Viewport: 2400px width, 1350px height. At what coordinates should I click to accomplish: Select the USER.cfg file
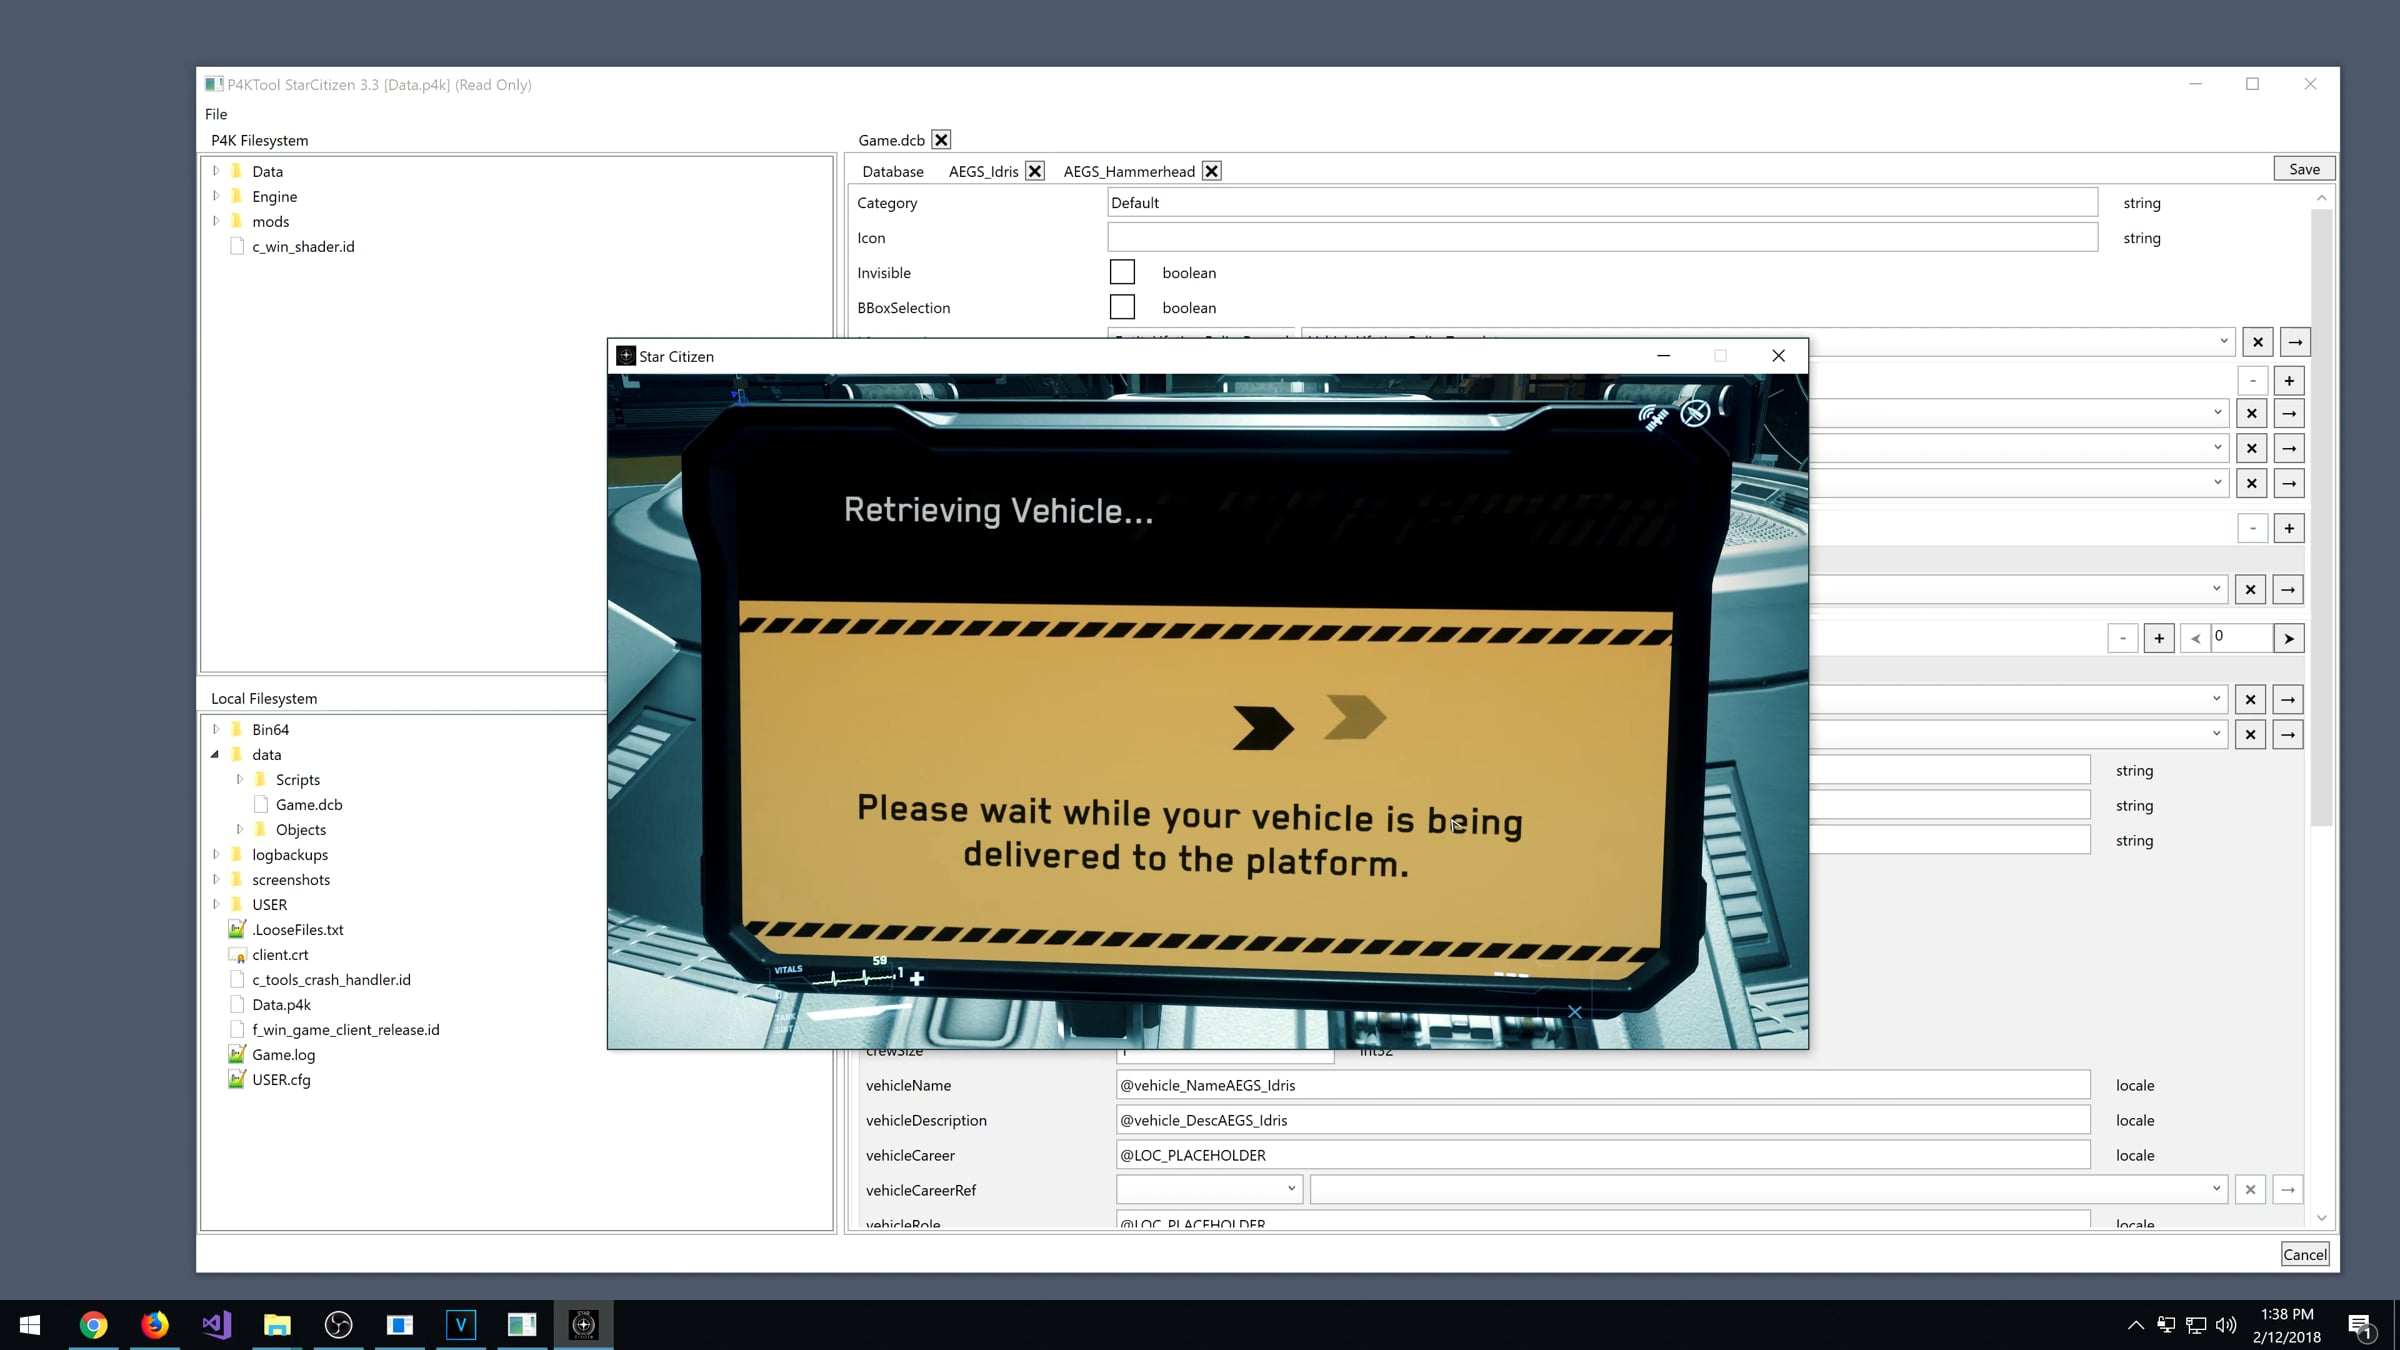point(281,1079)
